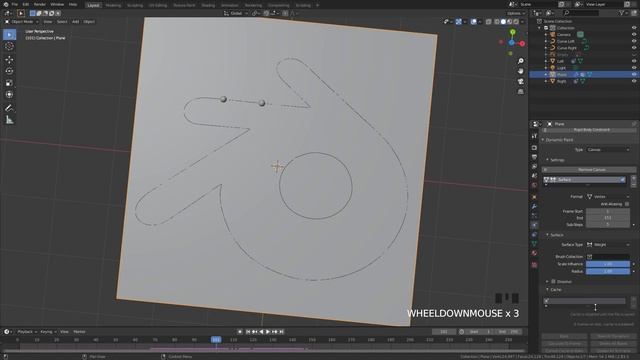Open Render properties tab
Screen dimensions: 640x360
534,147
